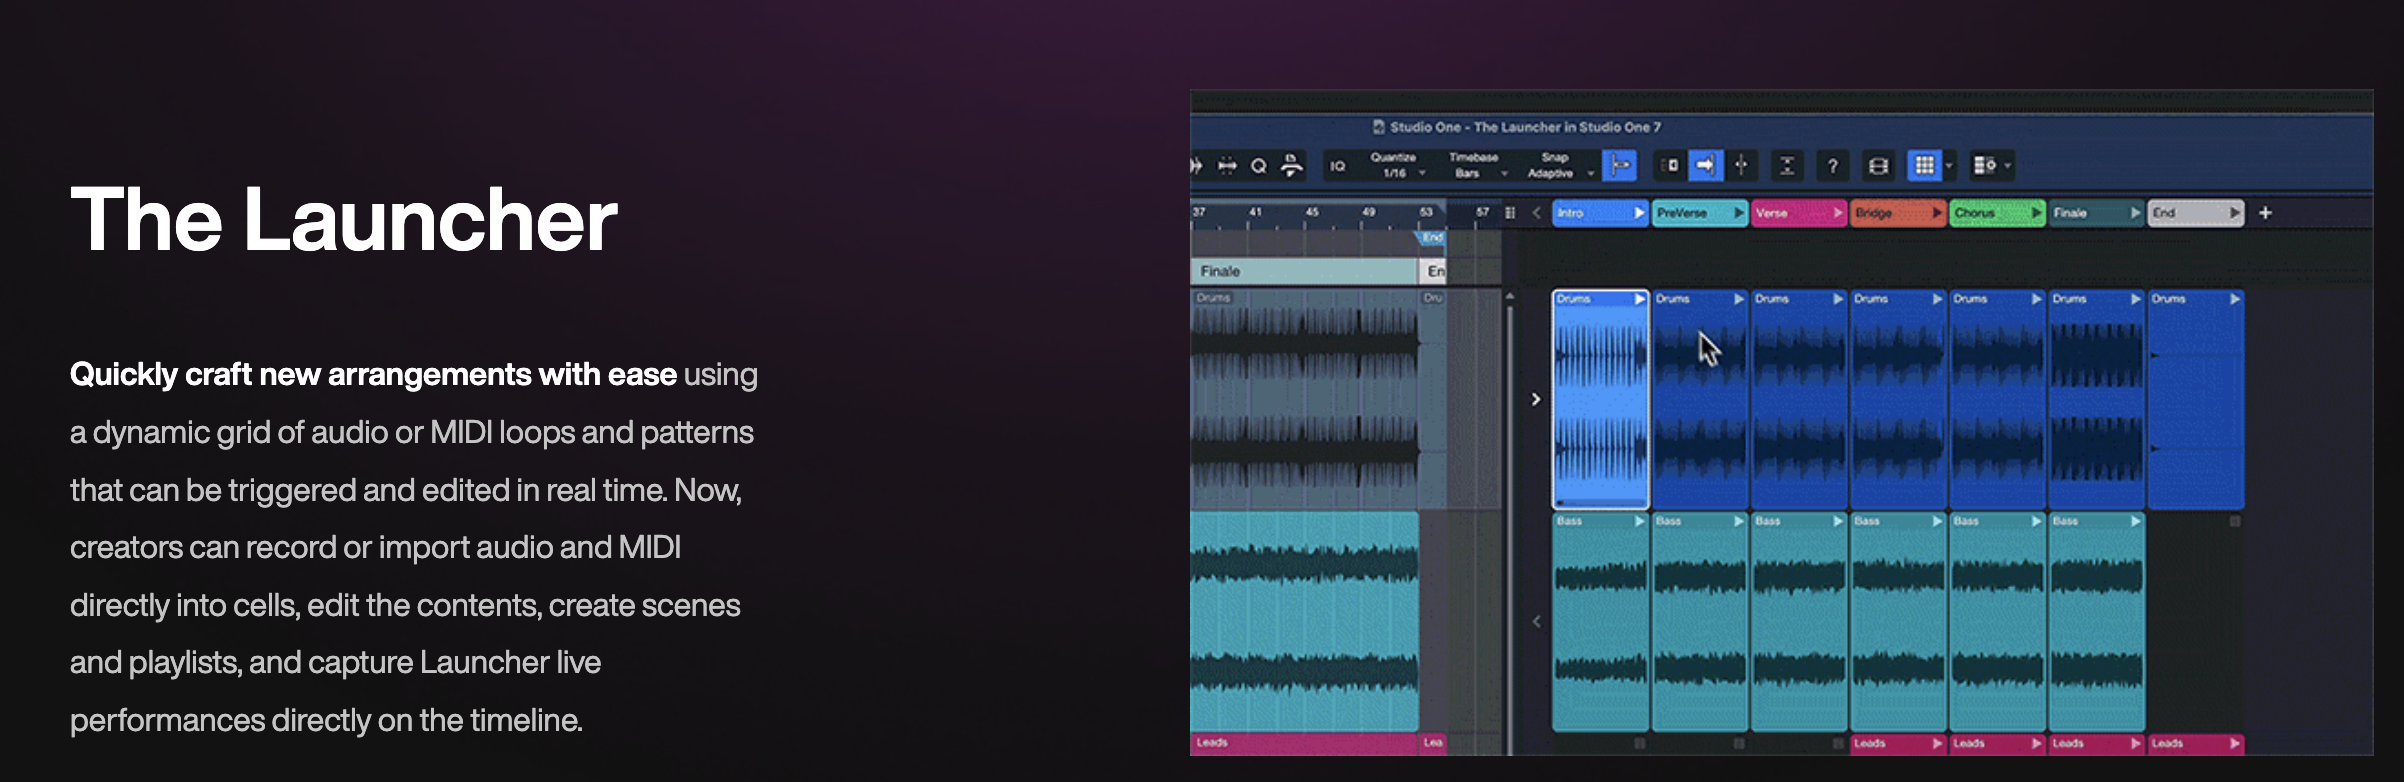Viewport: 2404px width, 782px height.
Task: Select the Finale arranger section on timeline
Action: pyautogui.click(x=1304, y=271)
